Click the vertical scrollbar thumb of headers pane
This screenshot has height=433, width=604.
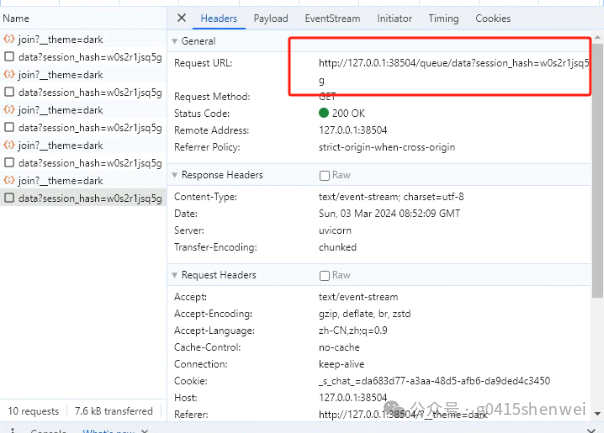[597, 170]
